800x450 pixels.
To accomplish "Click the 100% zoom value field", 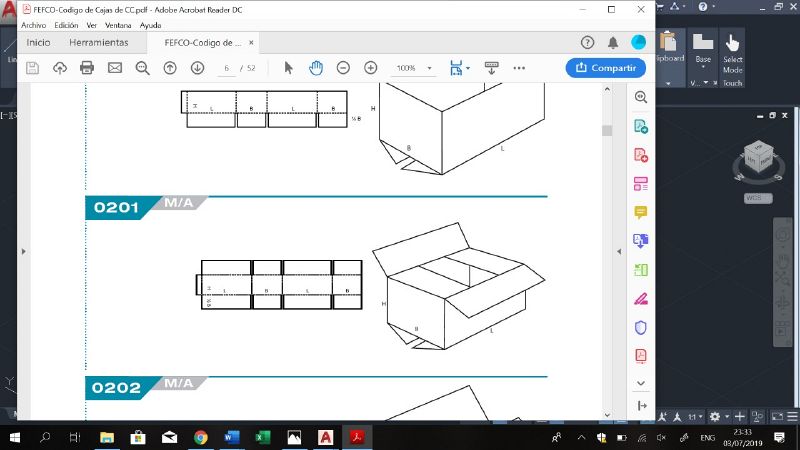I will pos(406,68).
